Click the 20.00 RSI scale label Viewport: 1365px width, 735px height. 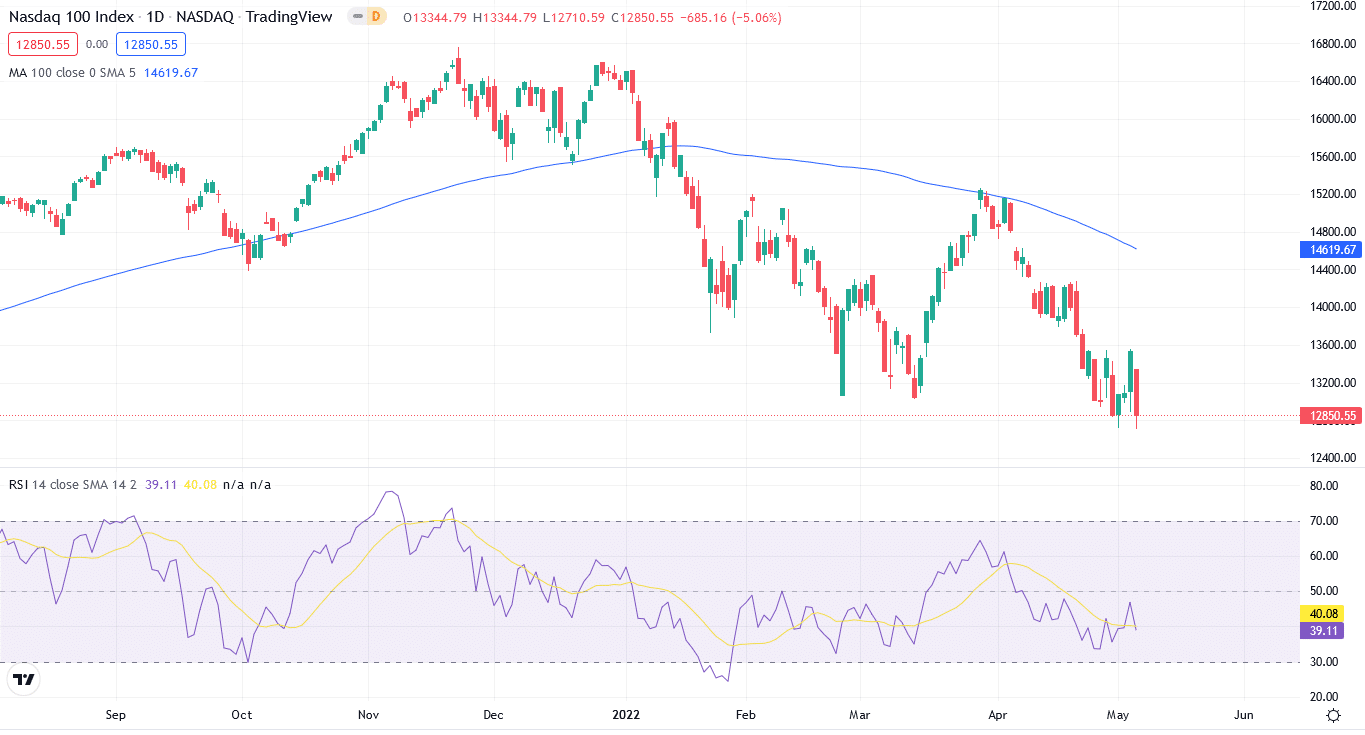(x=1323, y=697)
